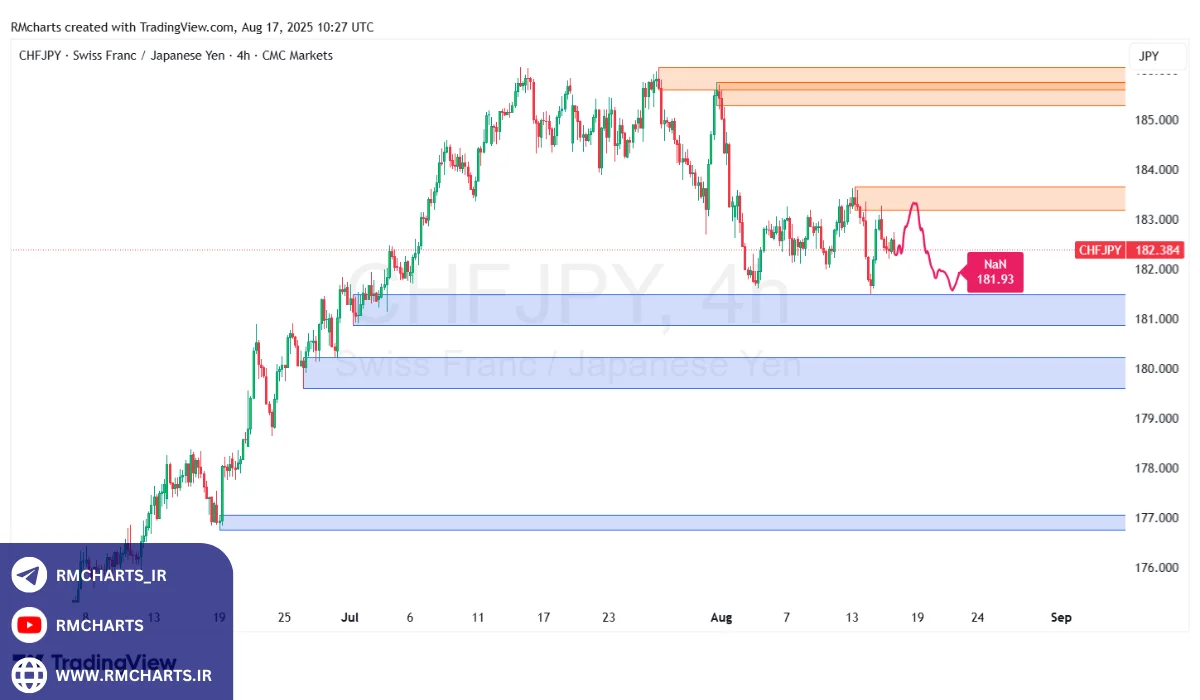The image size is (1200, 700).
Task: Select the Aug label on the time axis
Action: pos(721,617)
